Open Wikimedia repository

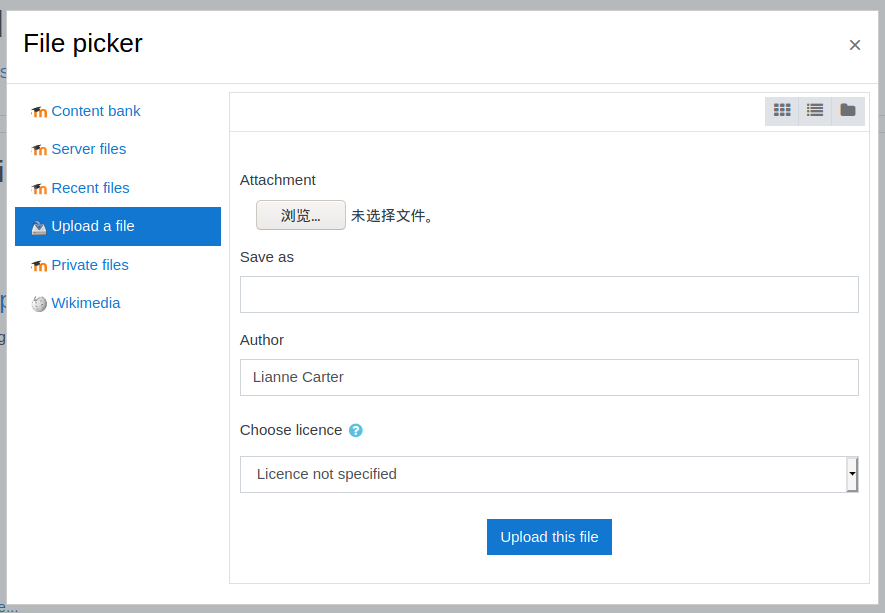86,303
